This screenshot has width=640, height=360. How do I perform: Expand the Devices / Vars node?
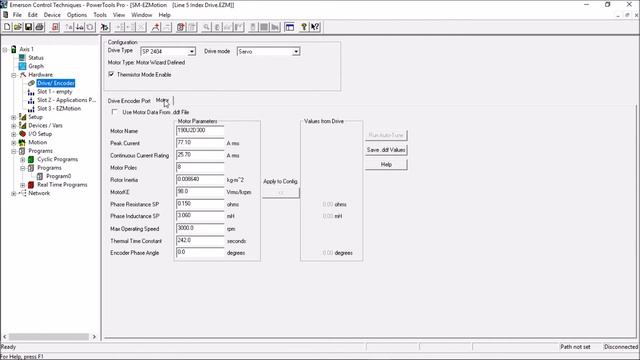point(13,126)
